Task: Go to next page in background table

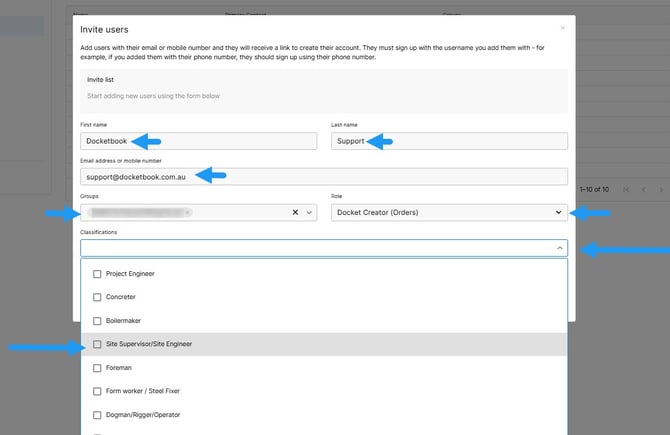Action: tap(661, 189)
